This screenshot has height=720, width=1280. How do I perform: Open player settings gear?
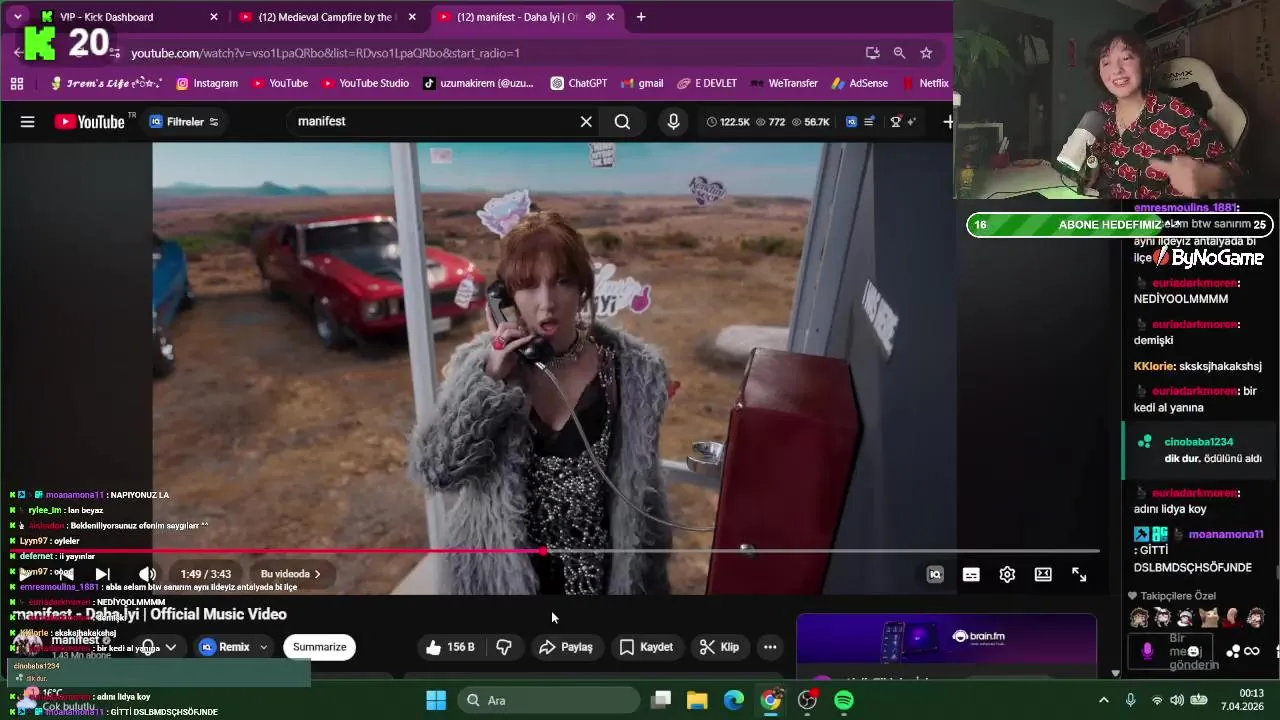[x=1007, y=574]
